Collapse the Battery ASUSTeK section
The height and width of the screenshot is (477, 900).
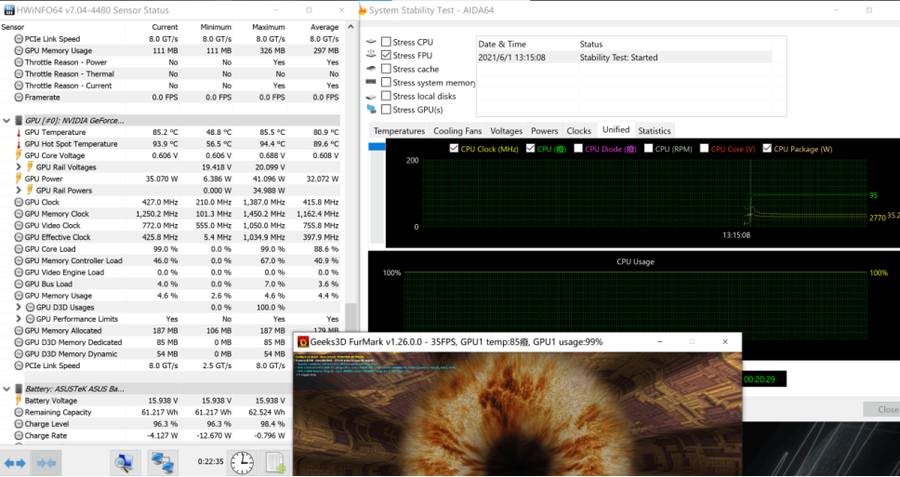8,388
